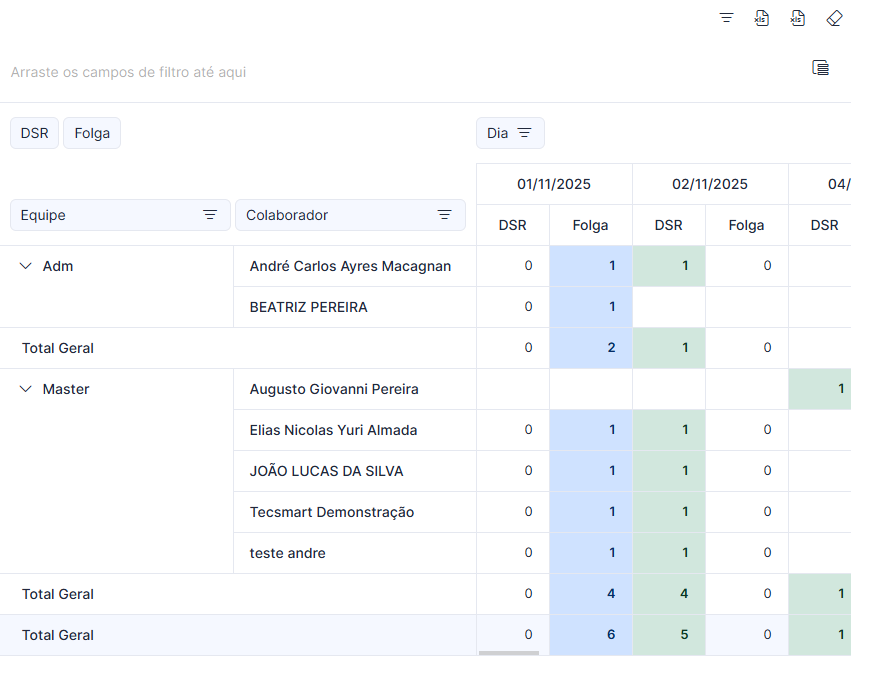This screenshot has height=676, width=870.
Task: Click the 01/11/2025 column header
Action: pyautogui.click(x=554, y=184)
